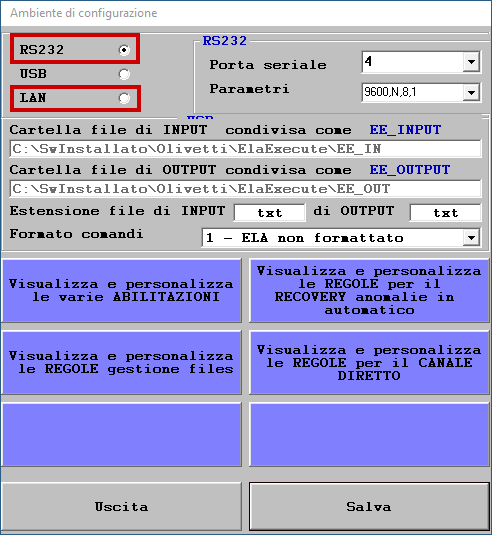Select the RS232 radio button
Viewport: 492px width, 535px height.
click(x=124, y=50)
